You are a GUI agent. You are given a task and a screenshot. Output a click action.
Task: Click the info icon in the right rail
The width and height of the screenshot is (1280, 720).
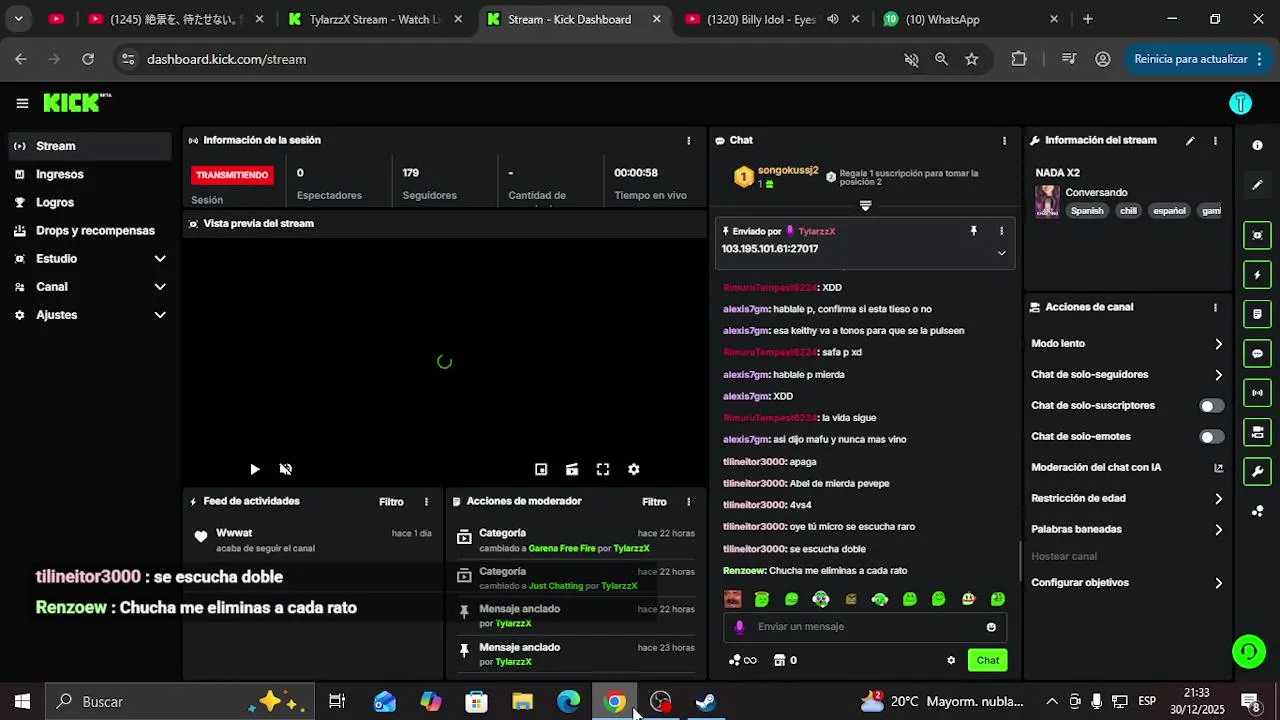tap(1257, 145)
